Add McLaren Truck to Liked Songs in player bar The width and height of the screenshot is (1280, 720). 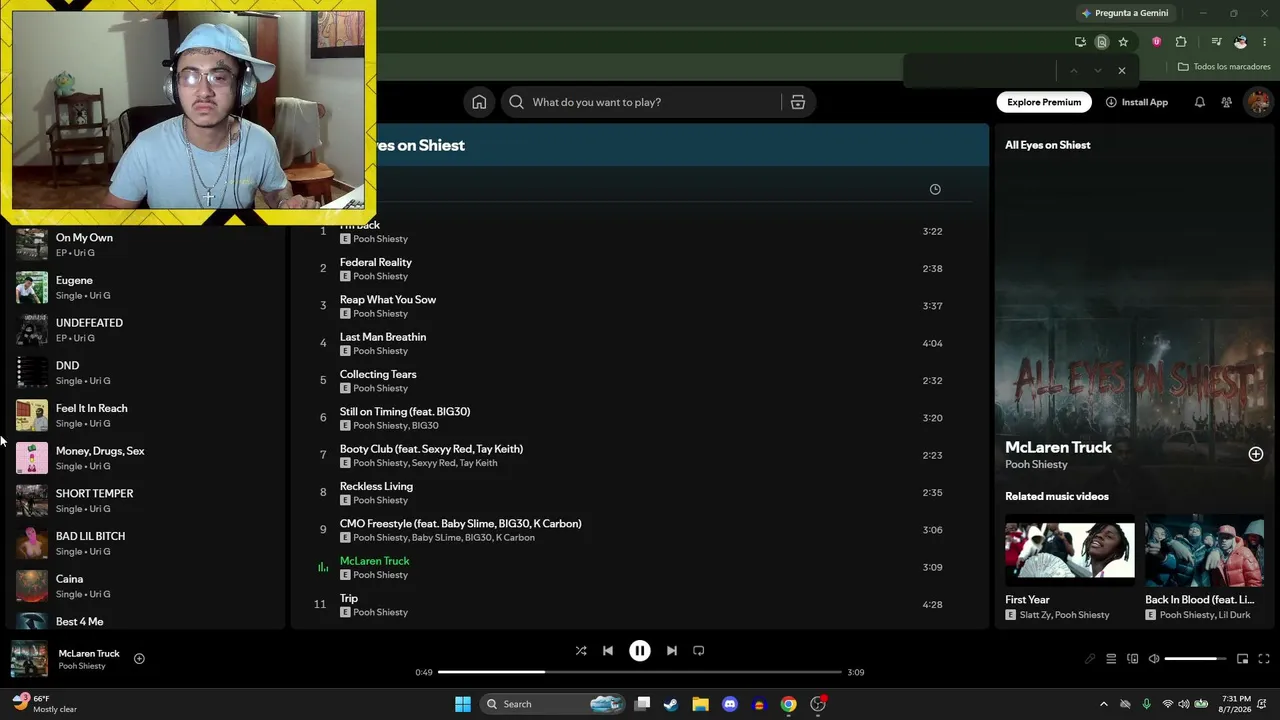coord(139,658)
